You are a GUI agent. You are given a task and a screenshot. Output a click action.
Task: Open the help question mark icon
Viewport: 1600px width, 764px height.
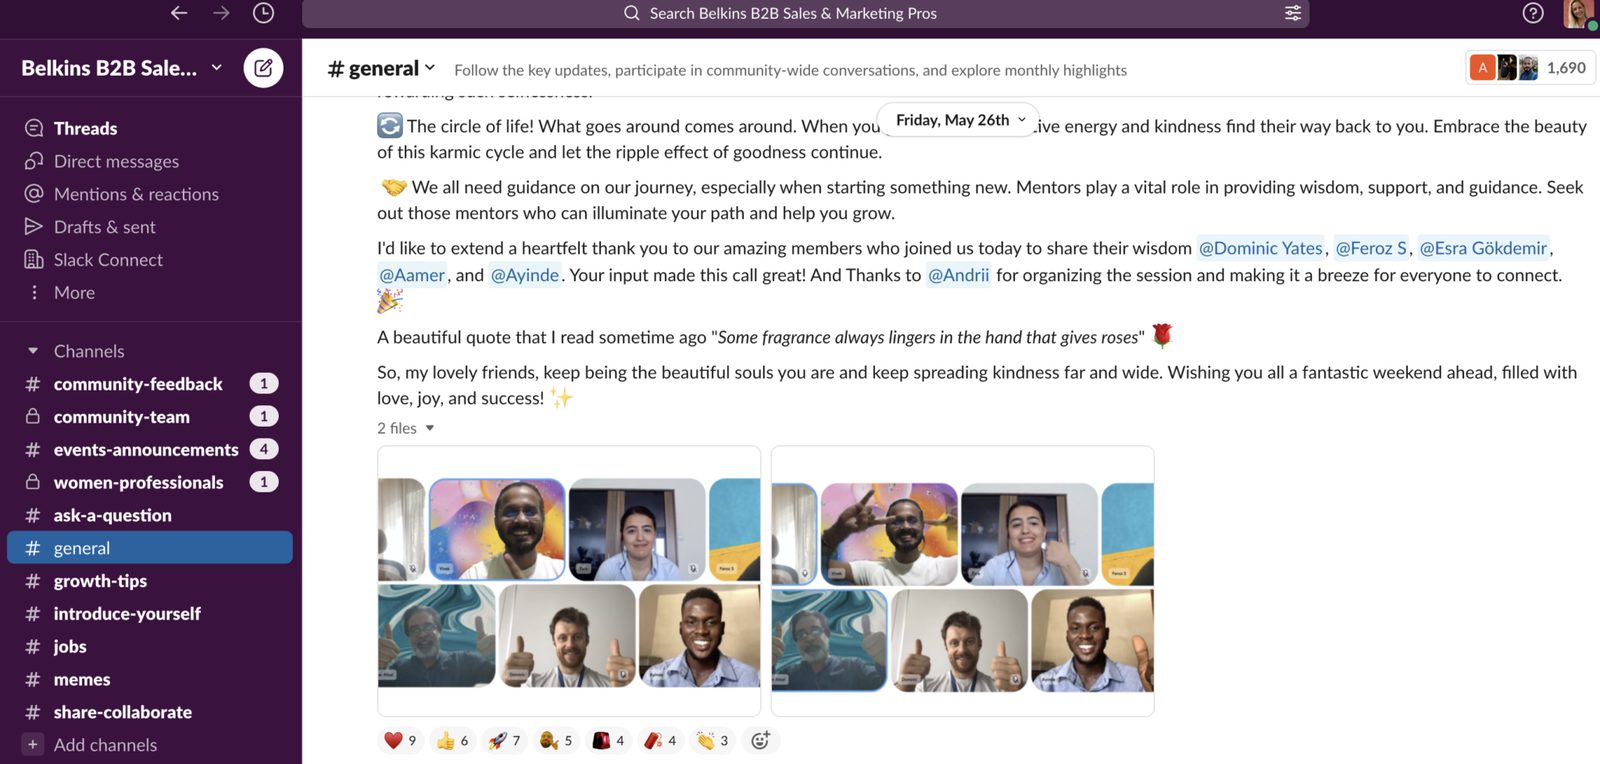1532,13
